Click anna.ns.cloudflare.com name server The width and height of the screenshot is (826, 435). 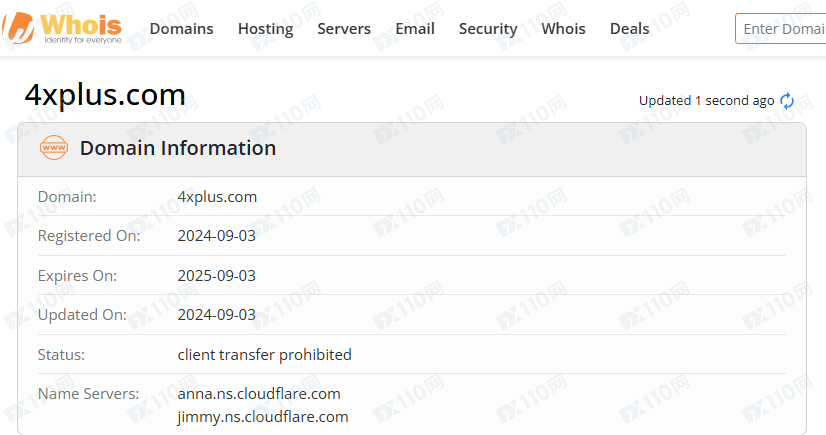pyautogui.click(x=259, y=393)
